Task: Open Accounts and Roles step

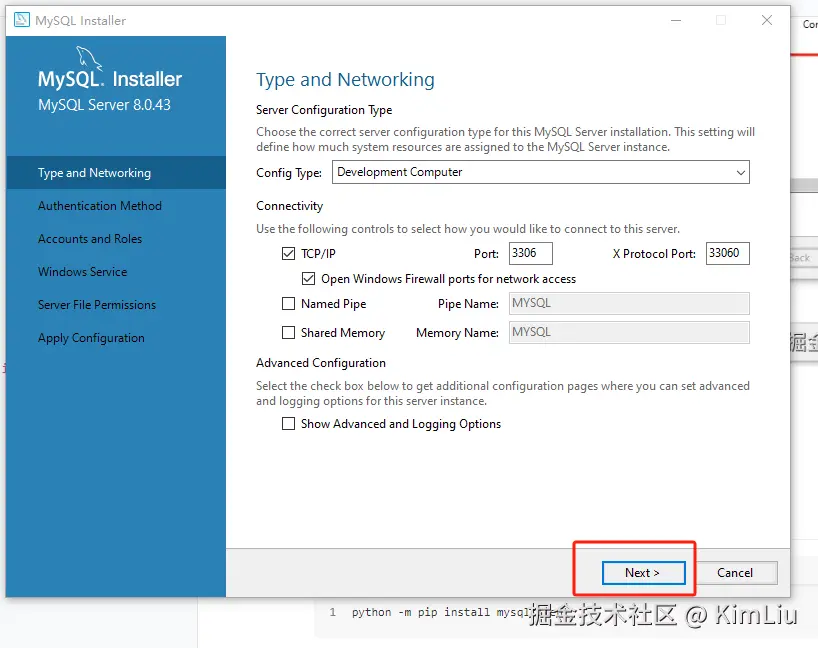Action: [90, 238]
